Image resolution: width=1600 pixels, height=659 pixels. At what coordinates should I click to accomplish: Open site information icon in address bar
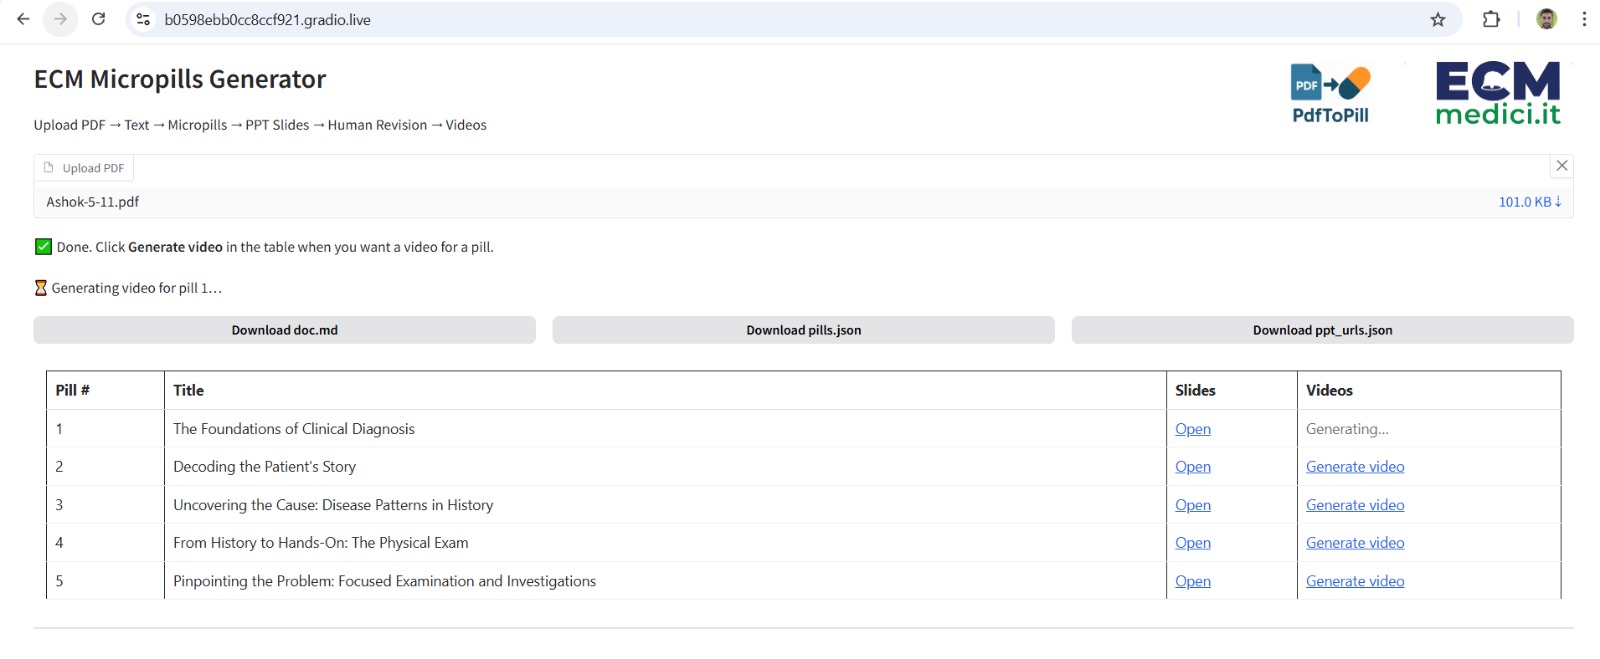pos(144,20)
